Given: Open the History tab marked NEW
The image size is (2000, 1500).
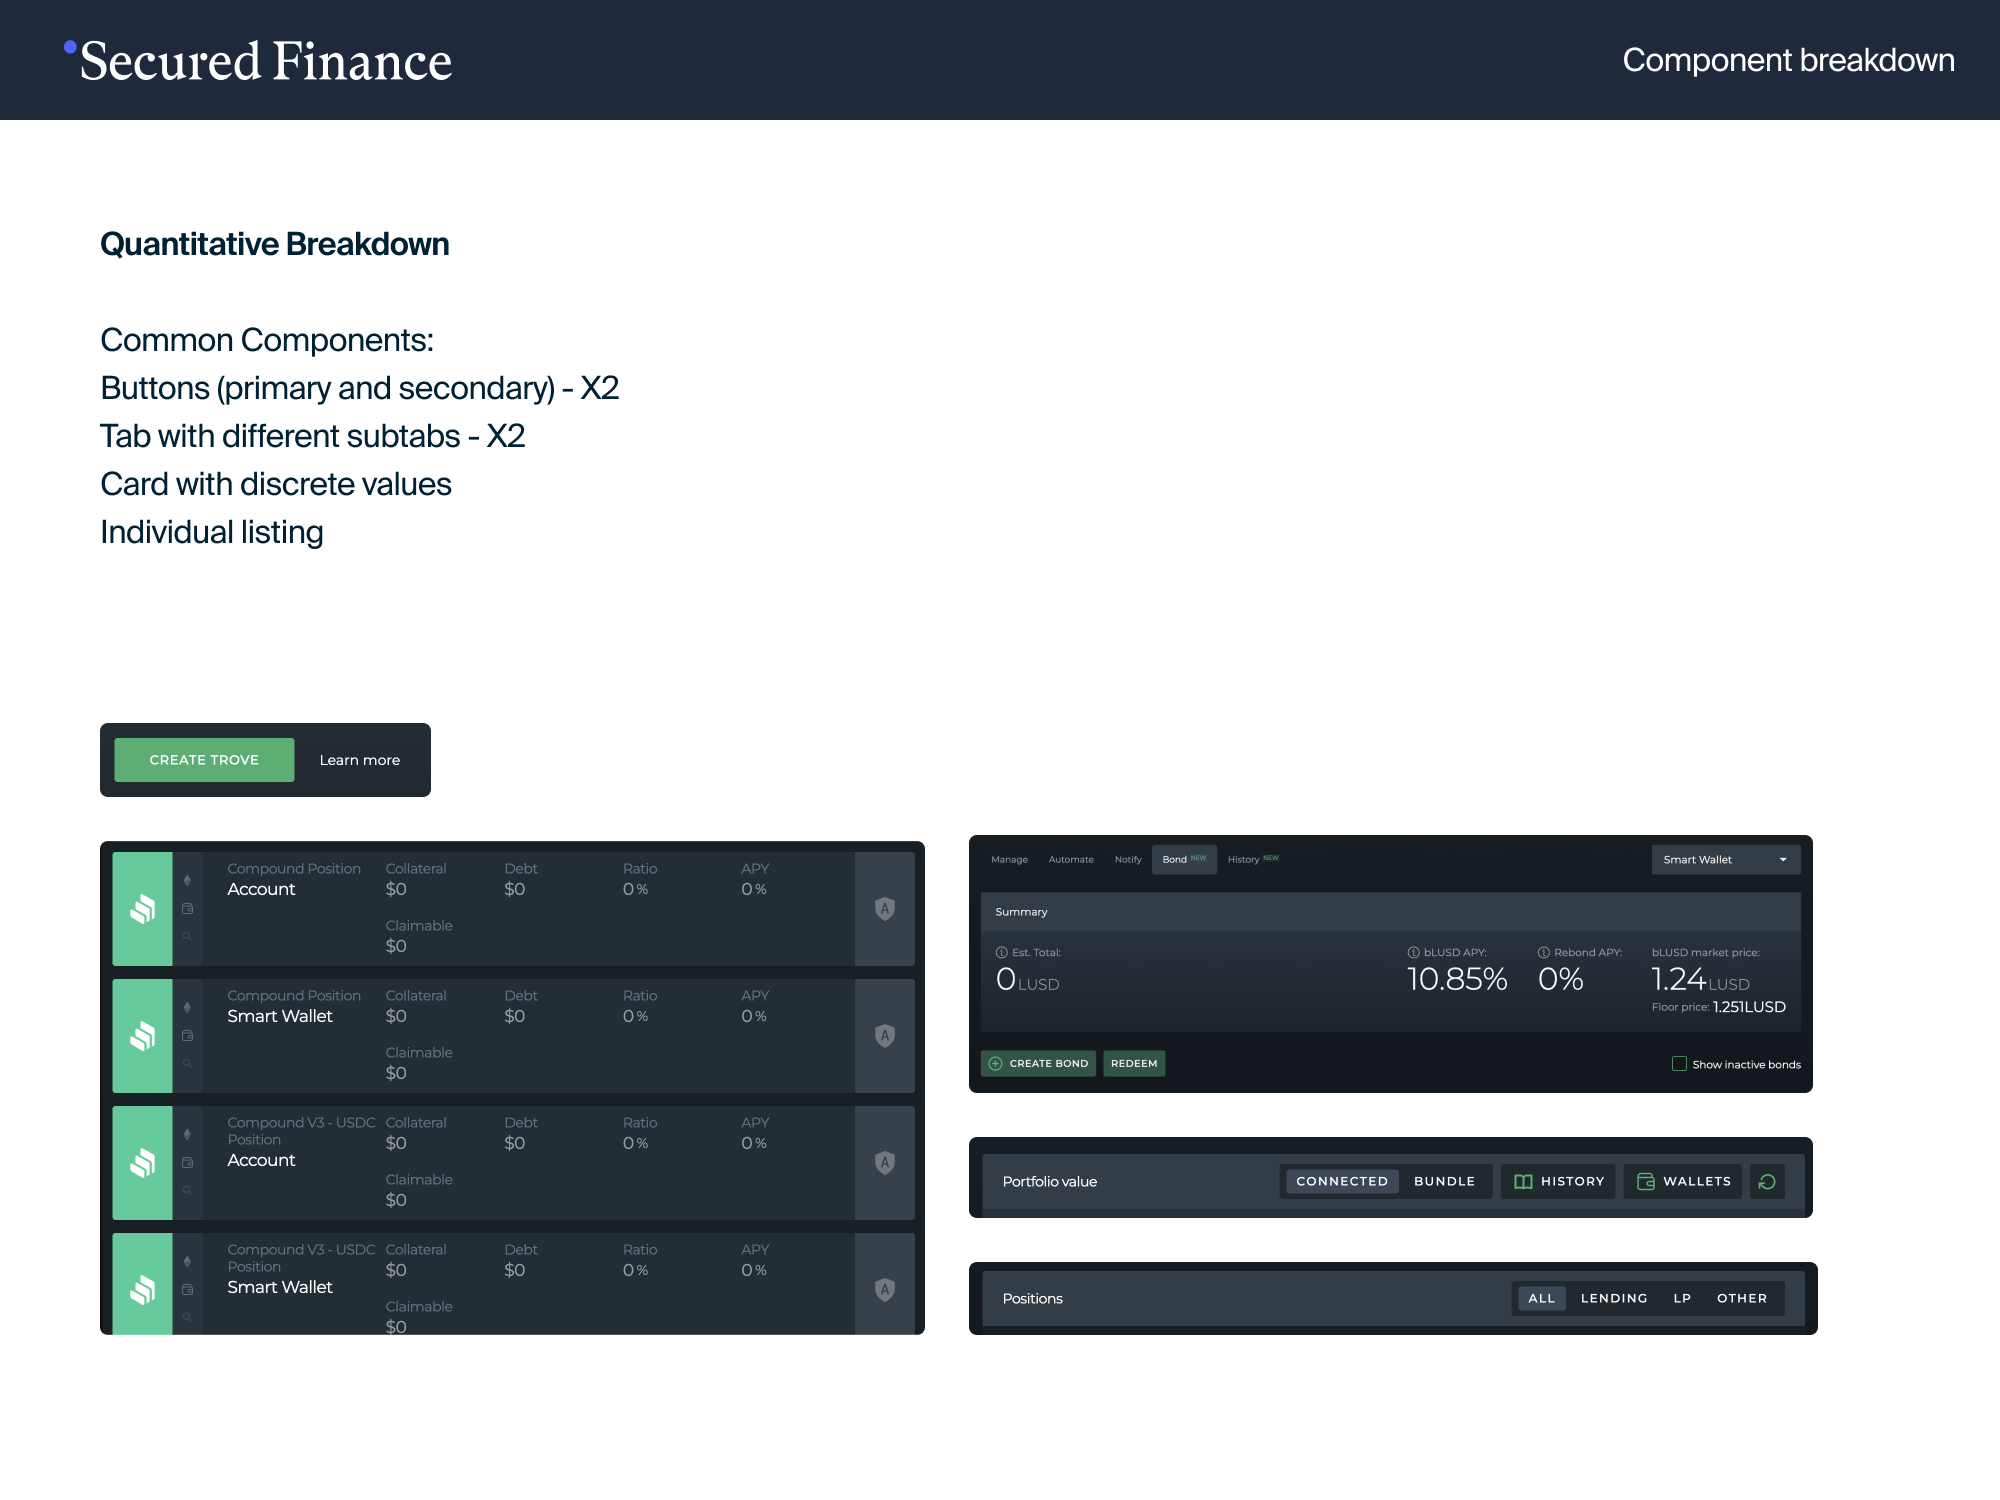Looking at the screenshot, I should (x=1253, y=860).
